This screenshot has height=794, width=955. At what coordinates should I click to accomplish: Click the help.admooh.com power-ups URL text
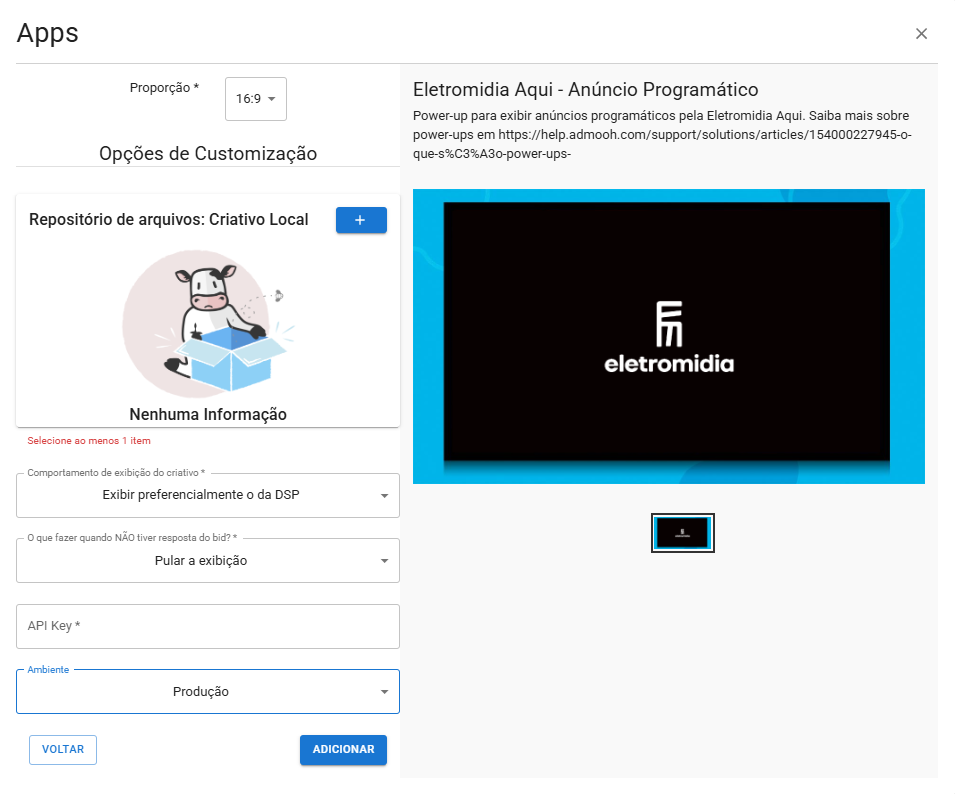[x=662, y=144]
